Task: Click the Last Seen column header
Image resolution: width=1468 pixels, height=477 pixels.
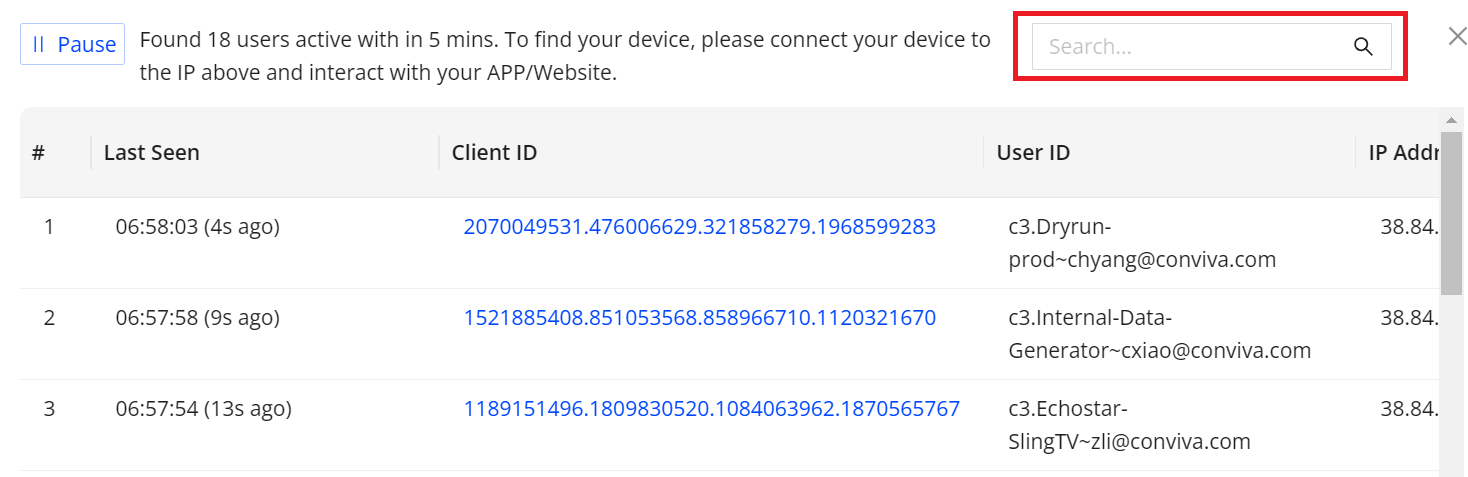Action: pos(152,153)
